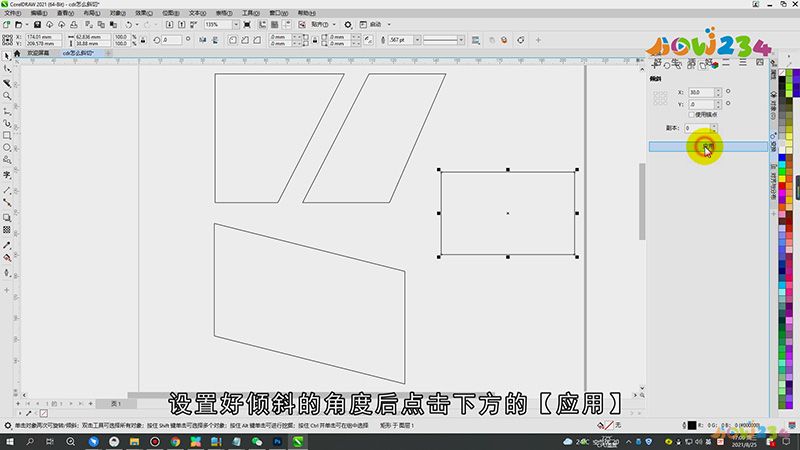
Task: Click the full-screen preview icon
Action: coord(247,24)
